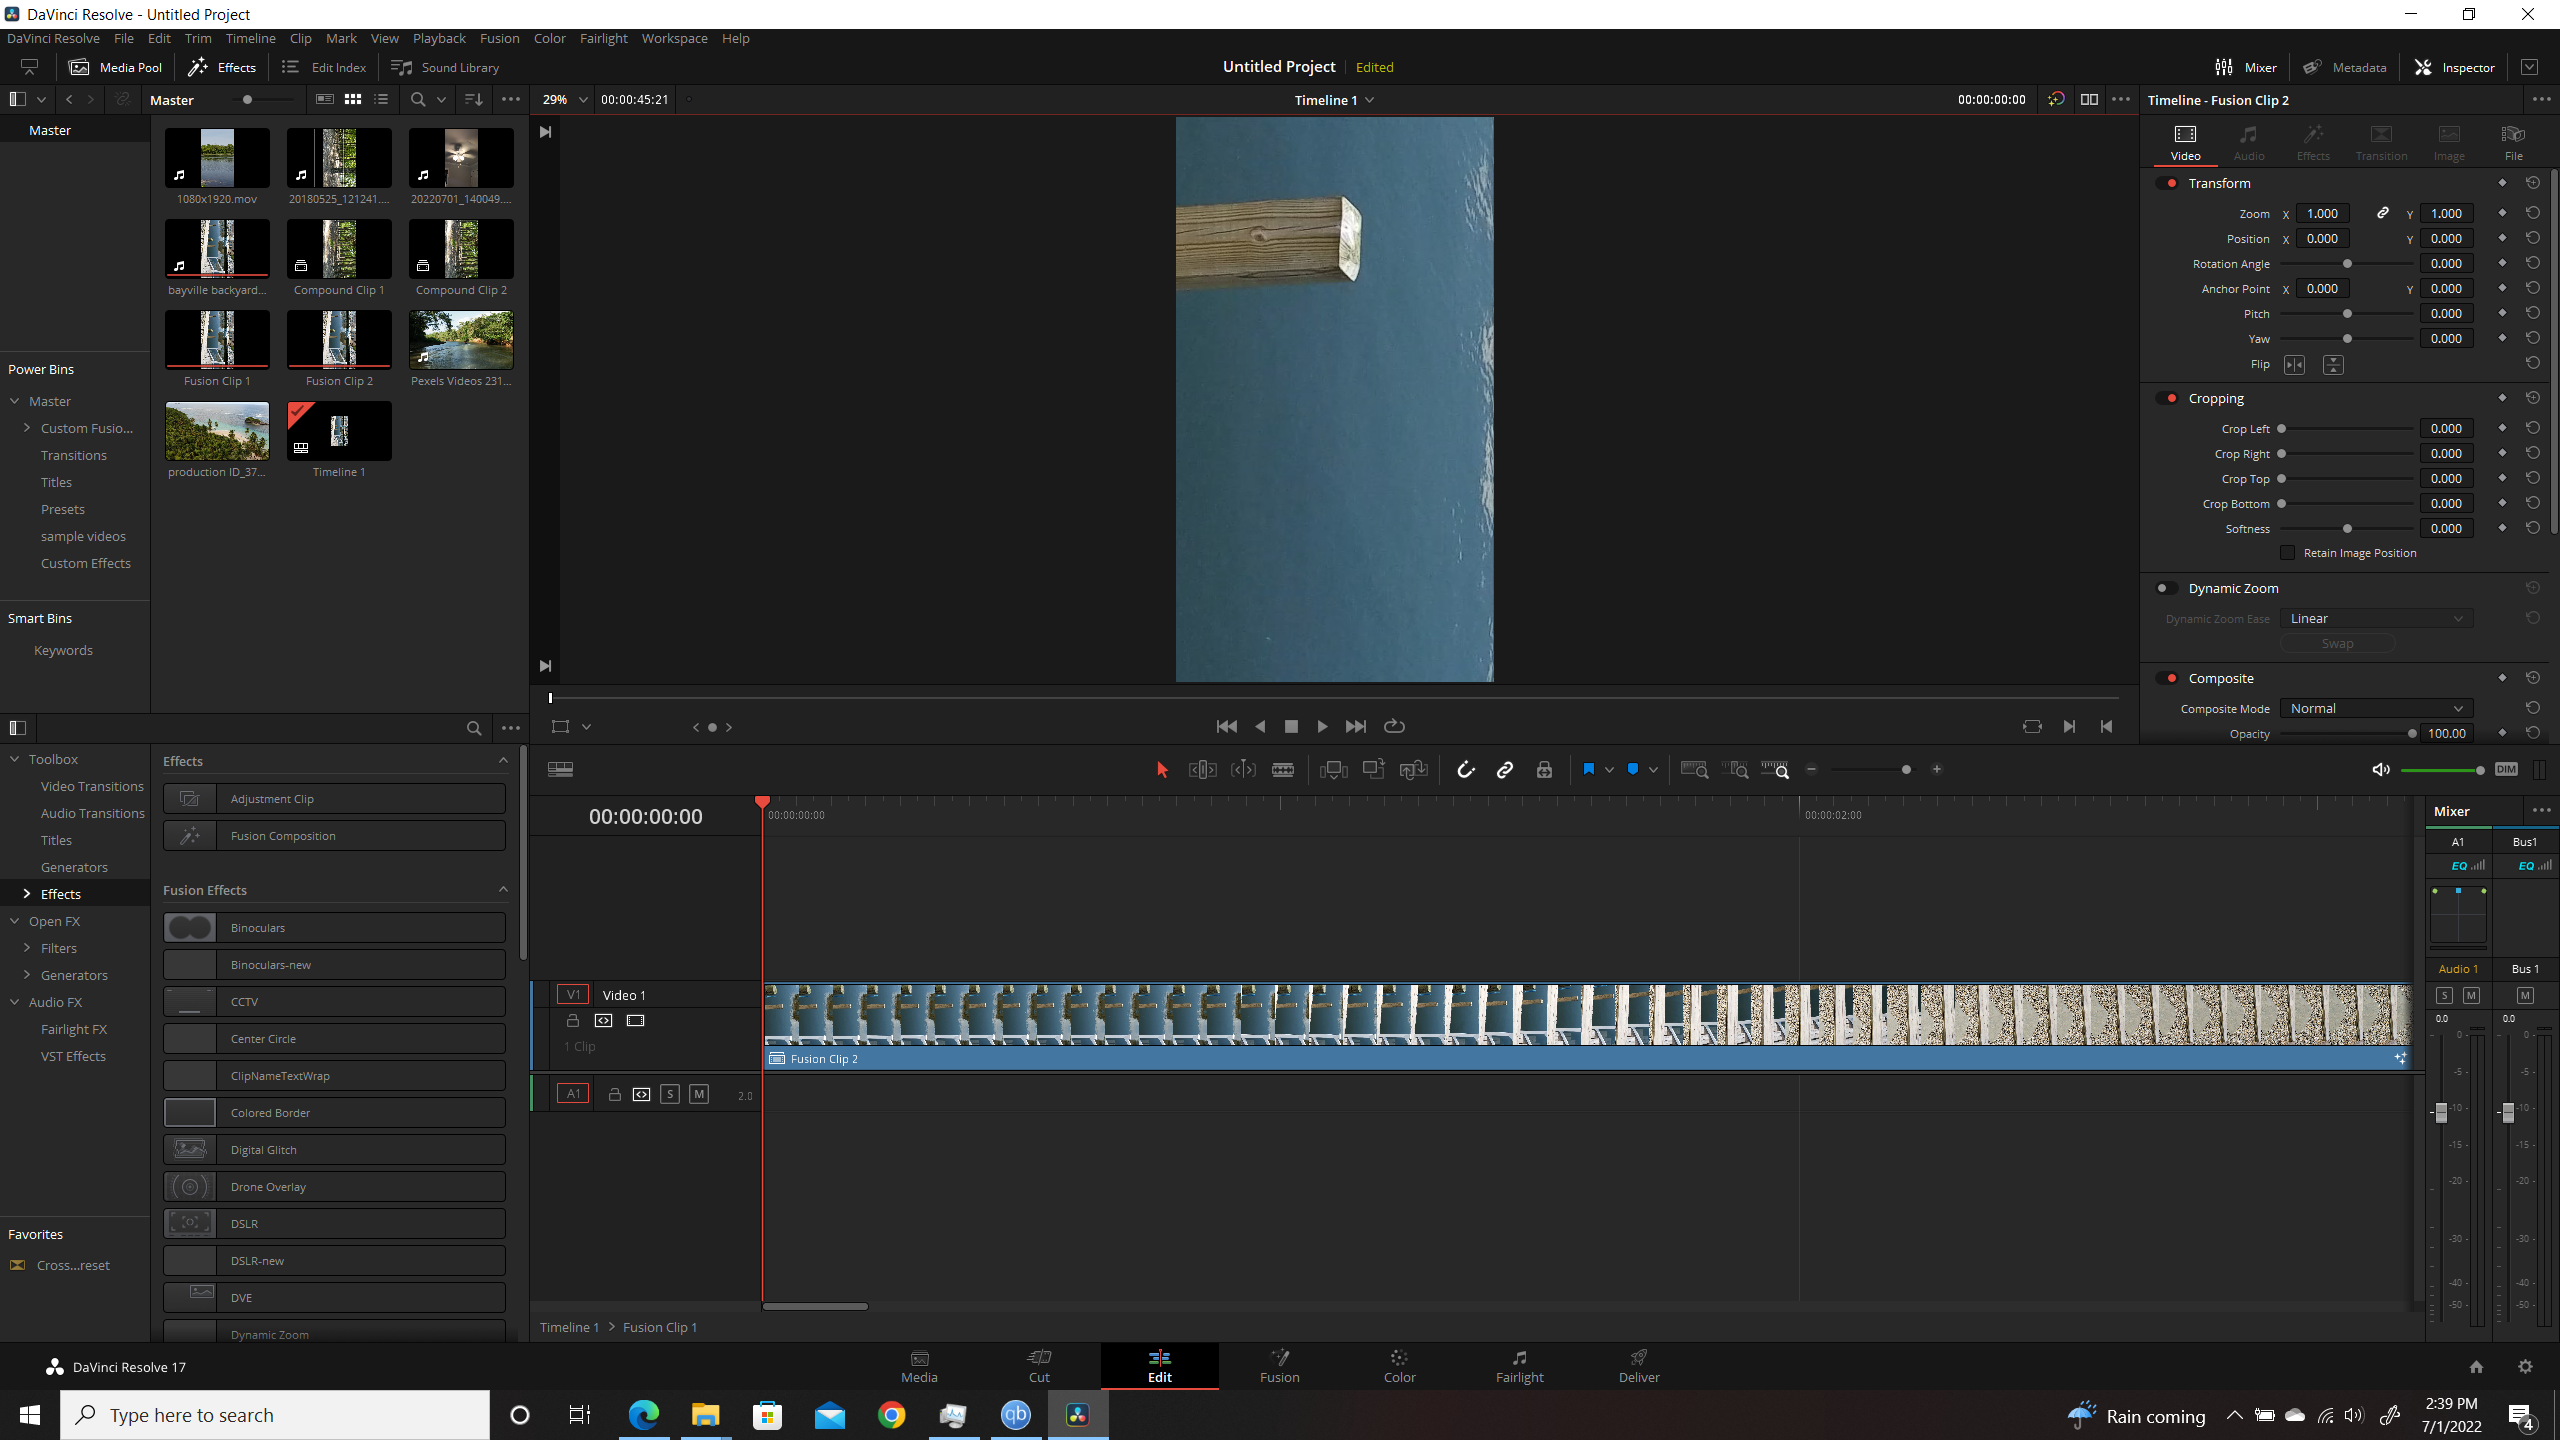
Task: Expand Effects tree item in Toolbox
Action: coord(27,893)
